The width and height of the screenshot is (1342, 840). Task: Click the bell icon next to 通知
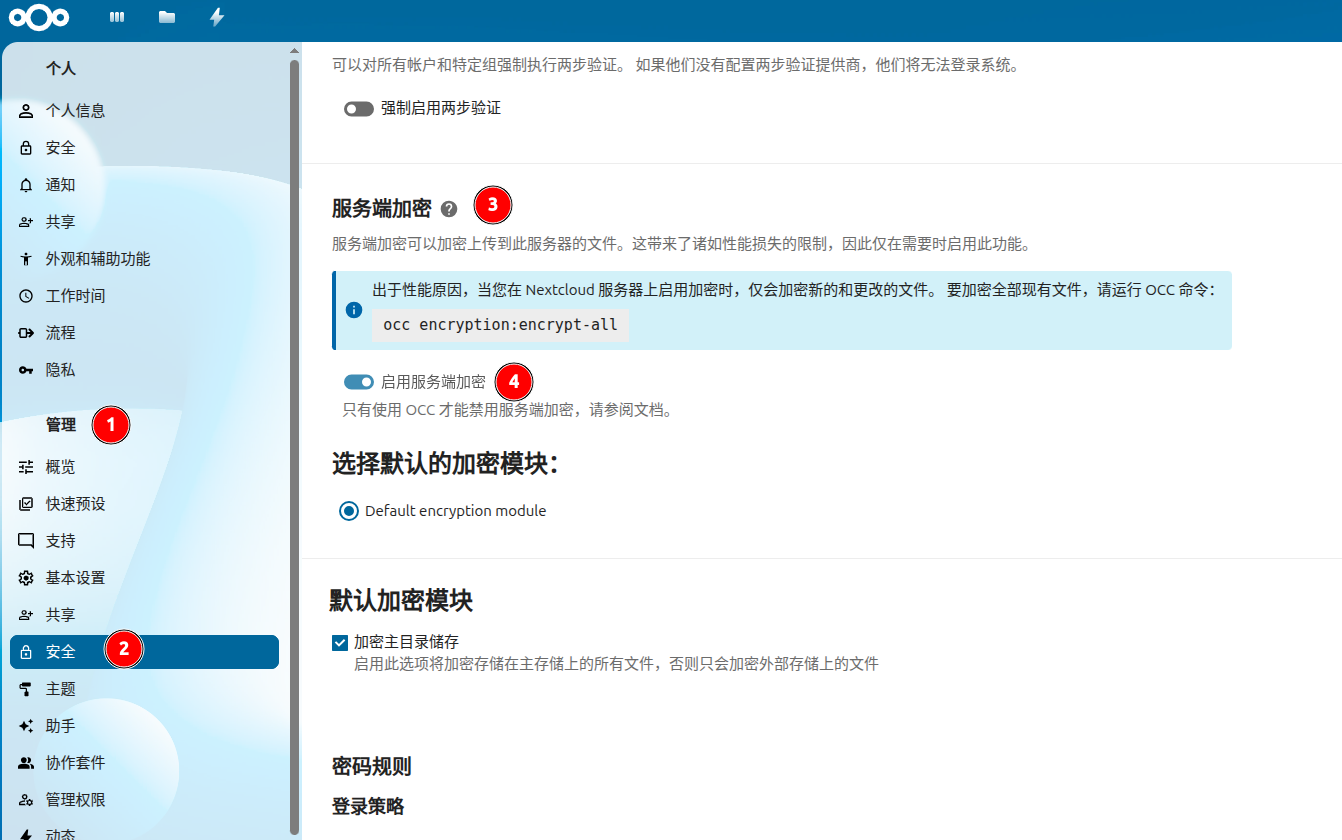click(26, 185)
